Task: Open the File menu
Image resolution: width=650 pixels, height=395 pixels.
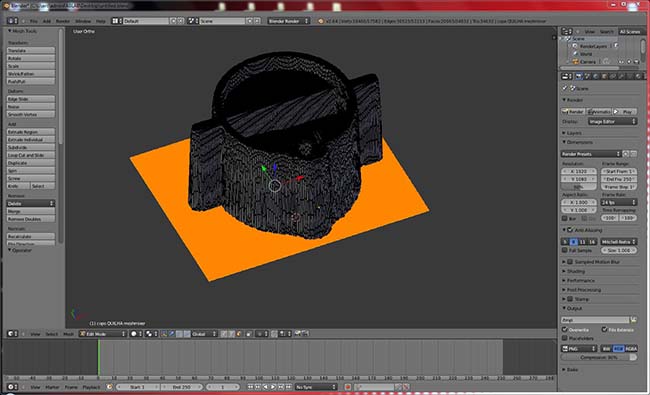Action: click(x=34, y=21)
